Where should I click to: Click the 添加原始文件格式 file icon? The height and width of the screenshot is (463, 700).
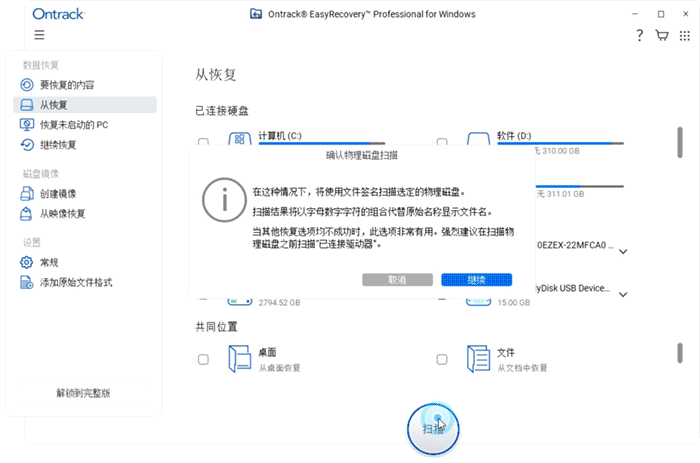tap(27, 283)
